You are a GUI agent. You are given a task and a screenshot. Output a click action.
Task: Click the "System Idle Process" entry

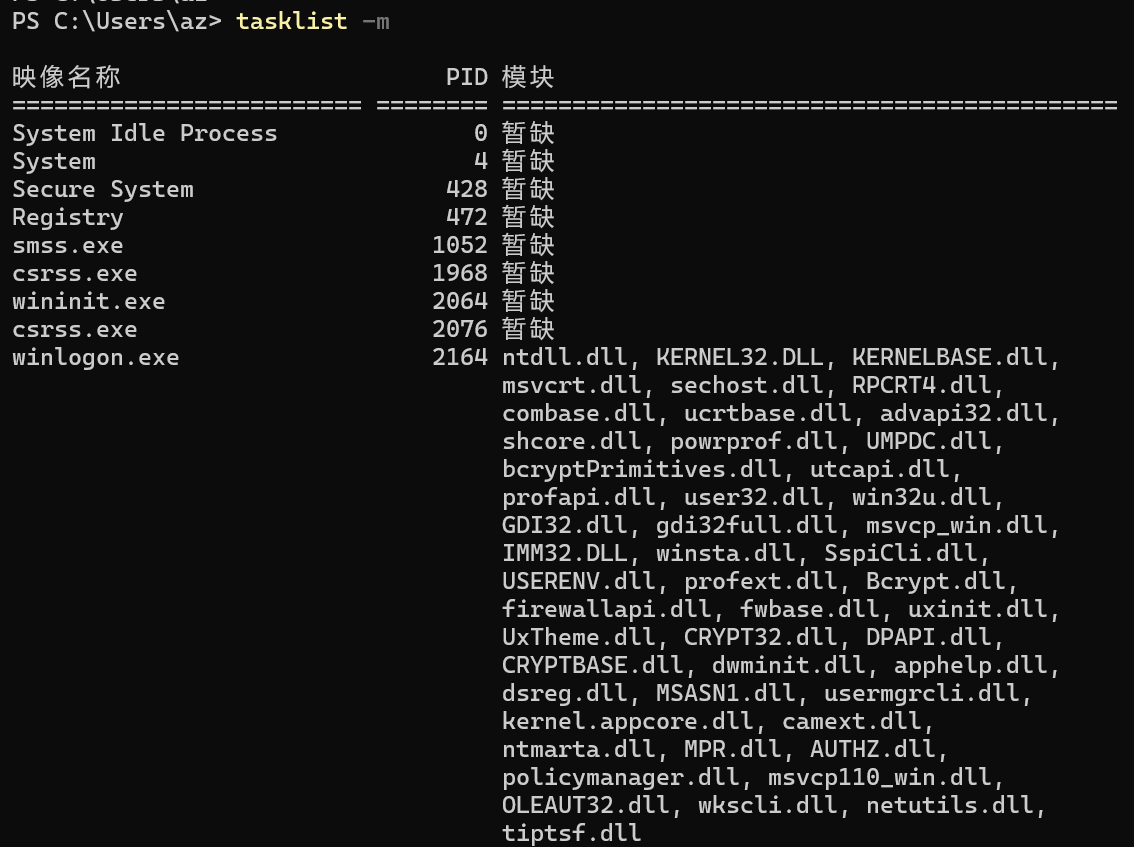[144, 133]
